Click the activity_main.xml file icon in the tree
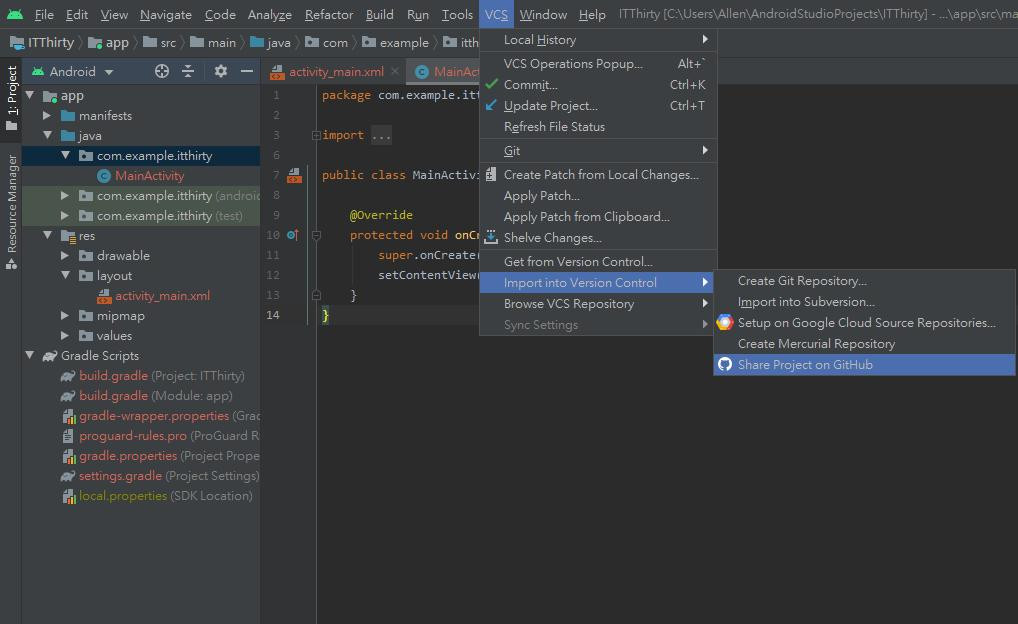Screen dimensions: 1018x624 (x=104, y=296)
